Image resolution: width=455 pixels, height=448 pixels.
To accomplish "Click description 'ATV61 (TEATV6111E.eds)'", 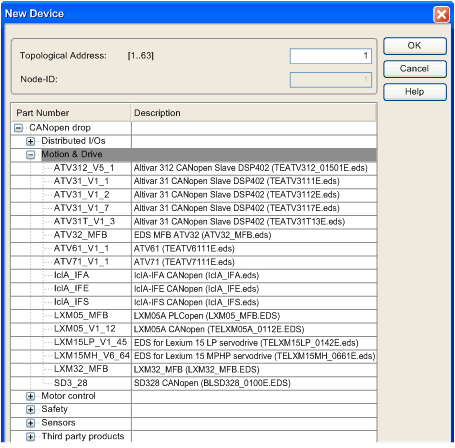I will click(184, 248).
